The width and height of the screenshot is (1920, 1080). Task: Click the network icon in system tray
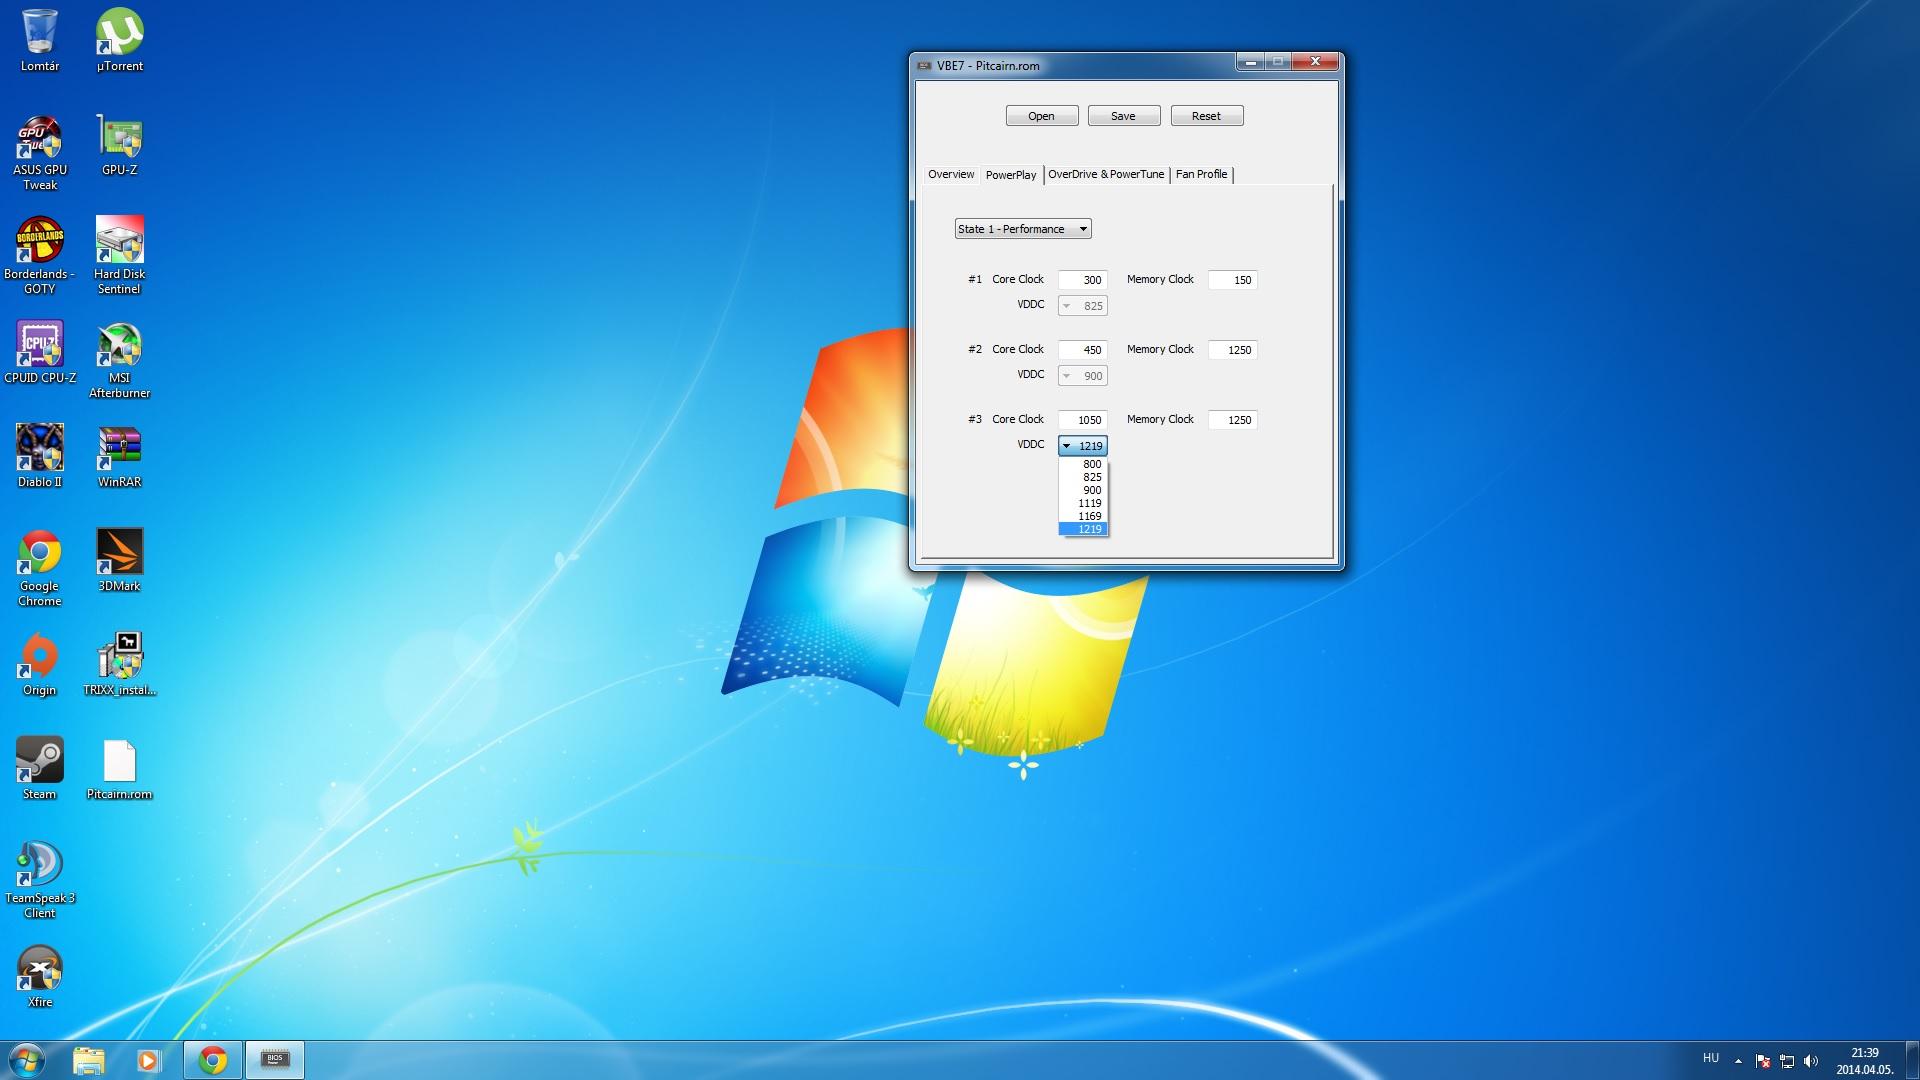pos(1787,1061)
